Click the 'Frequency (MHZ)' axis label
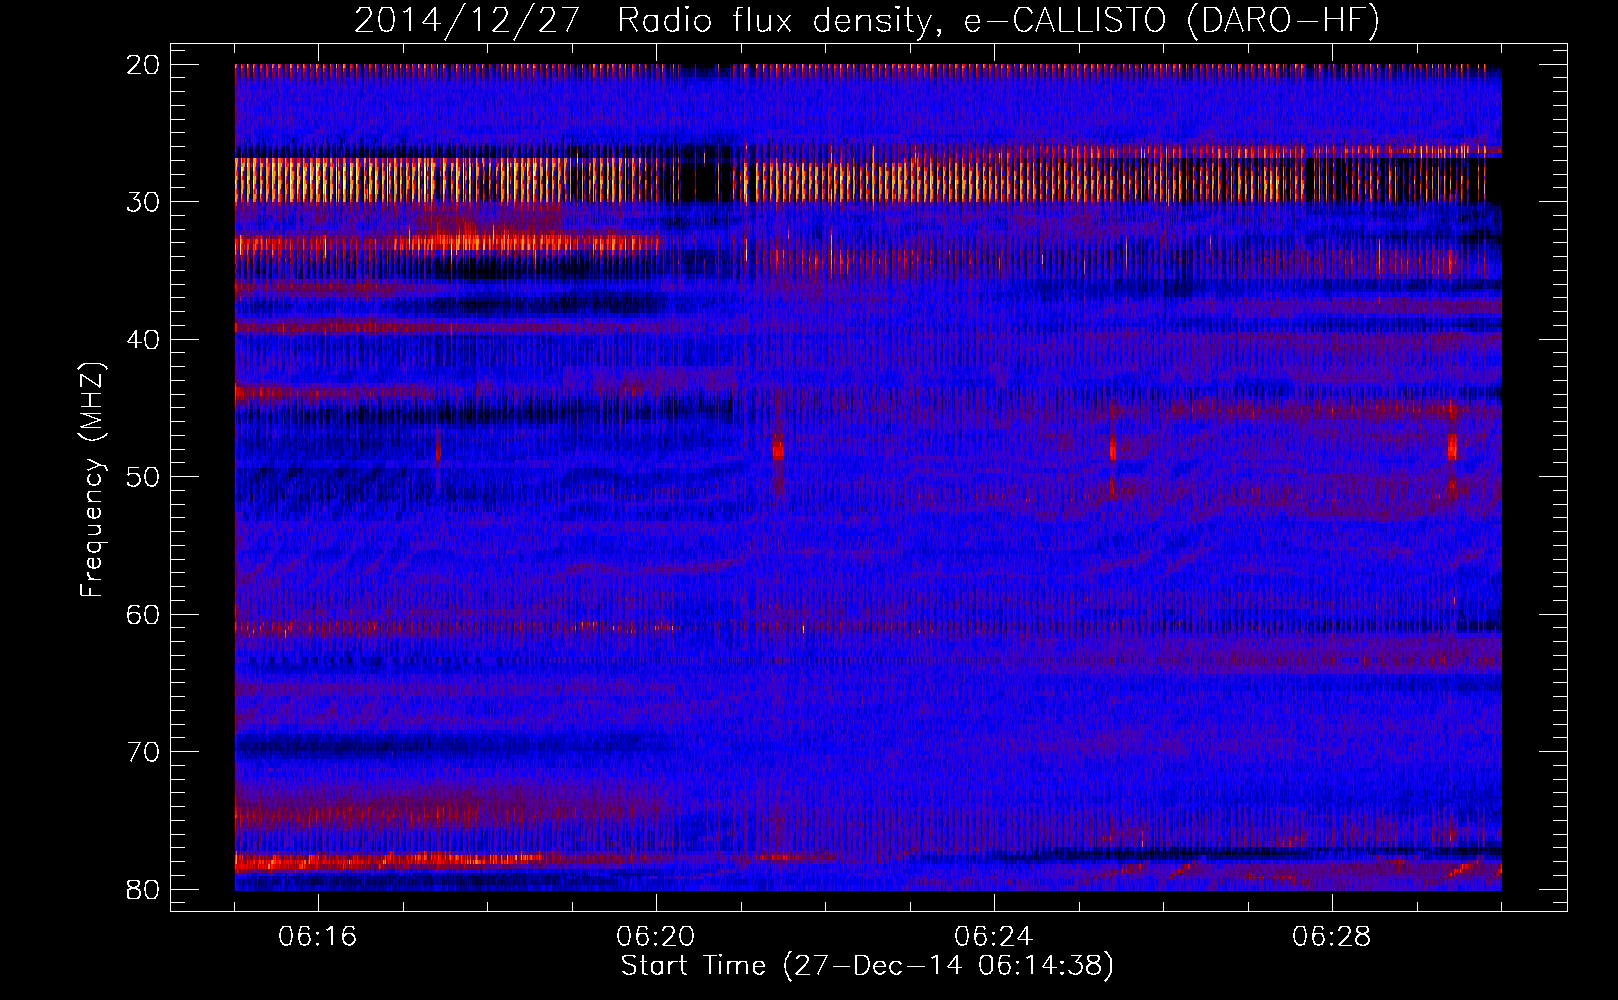The height and width of the screenshot is (1000, 1618). [x=92, y=480]
